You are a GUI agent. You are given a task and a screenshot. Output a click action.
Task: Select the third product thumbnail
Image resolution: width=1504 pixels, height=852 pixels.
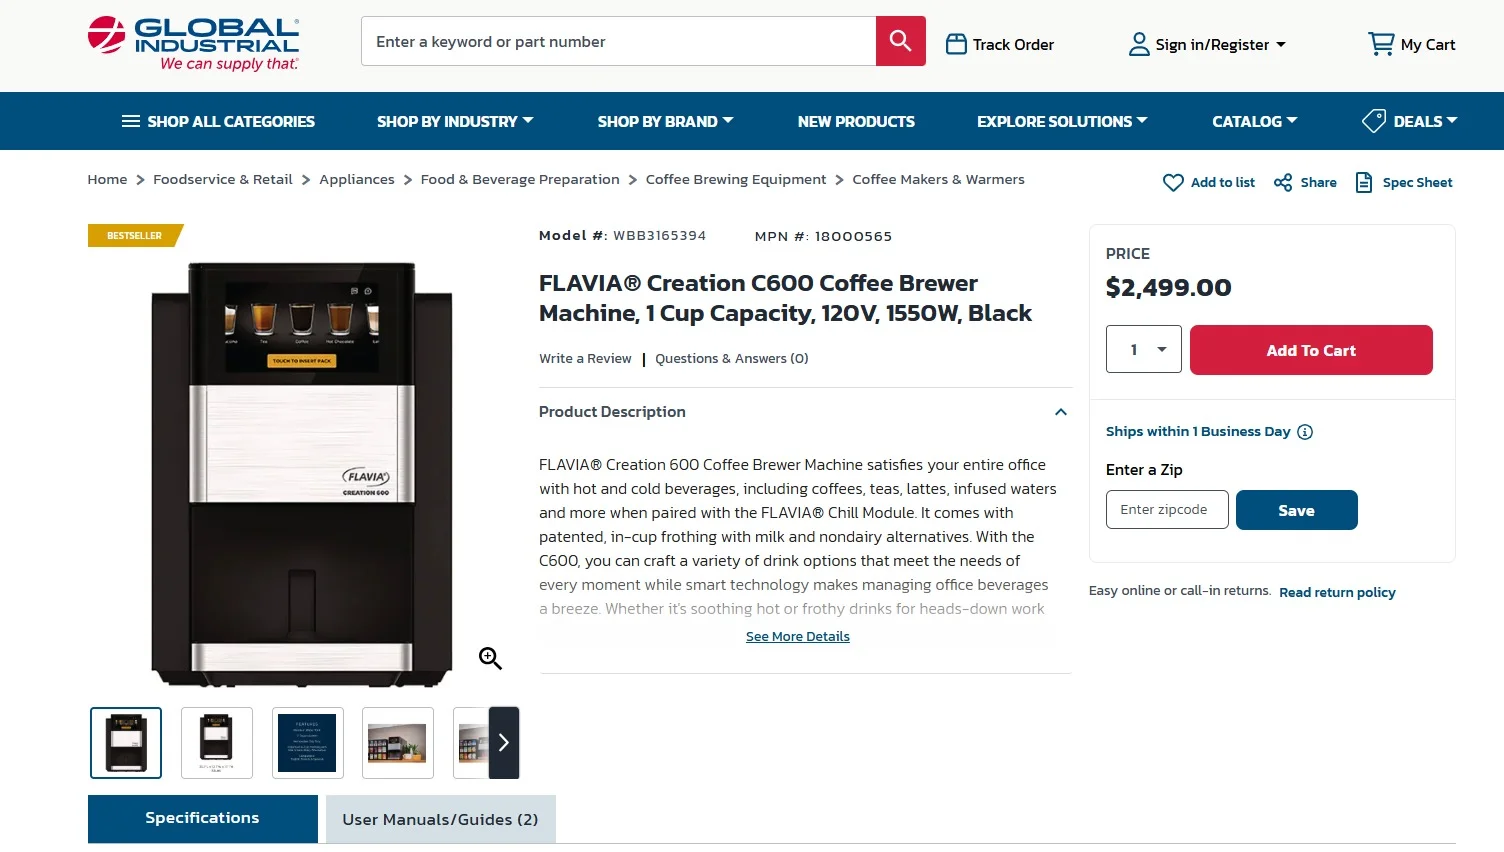(307, 743)
